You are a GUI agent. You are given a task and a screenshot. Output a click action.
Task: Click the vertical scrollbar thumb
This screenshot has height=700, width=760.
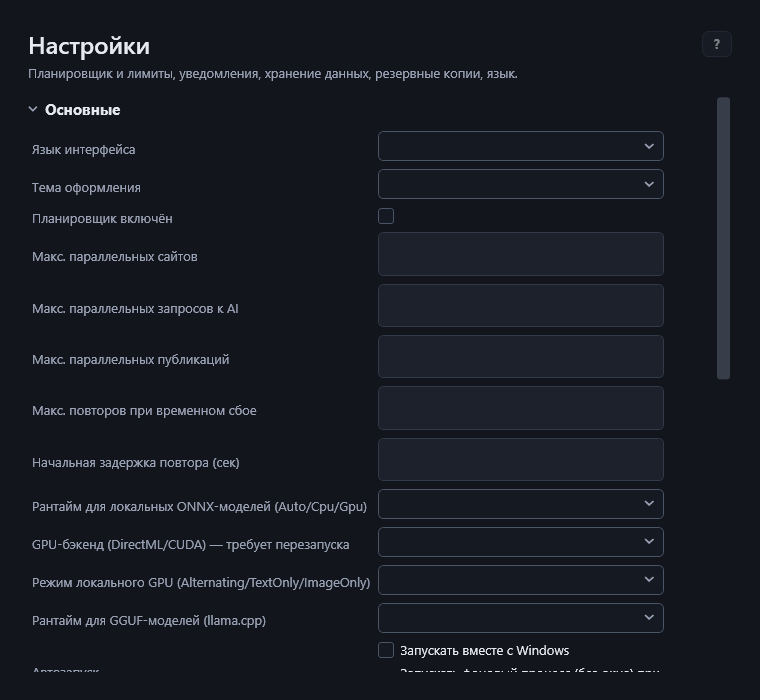coord(723,238)
